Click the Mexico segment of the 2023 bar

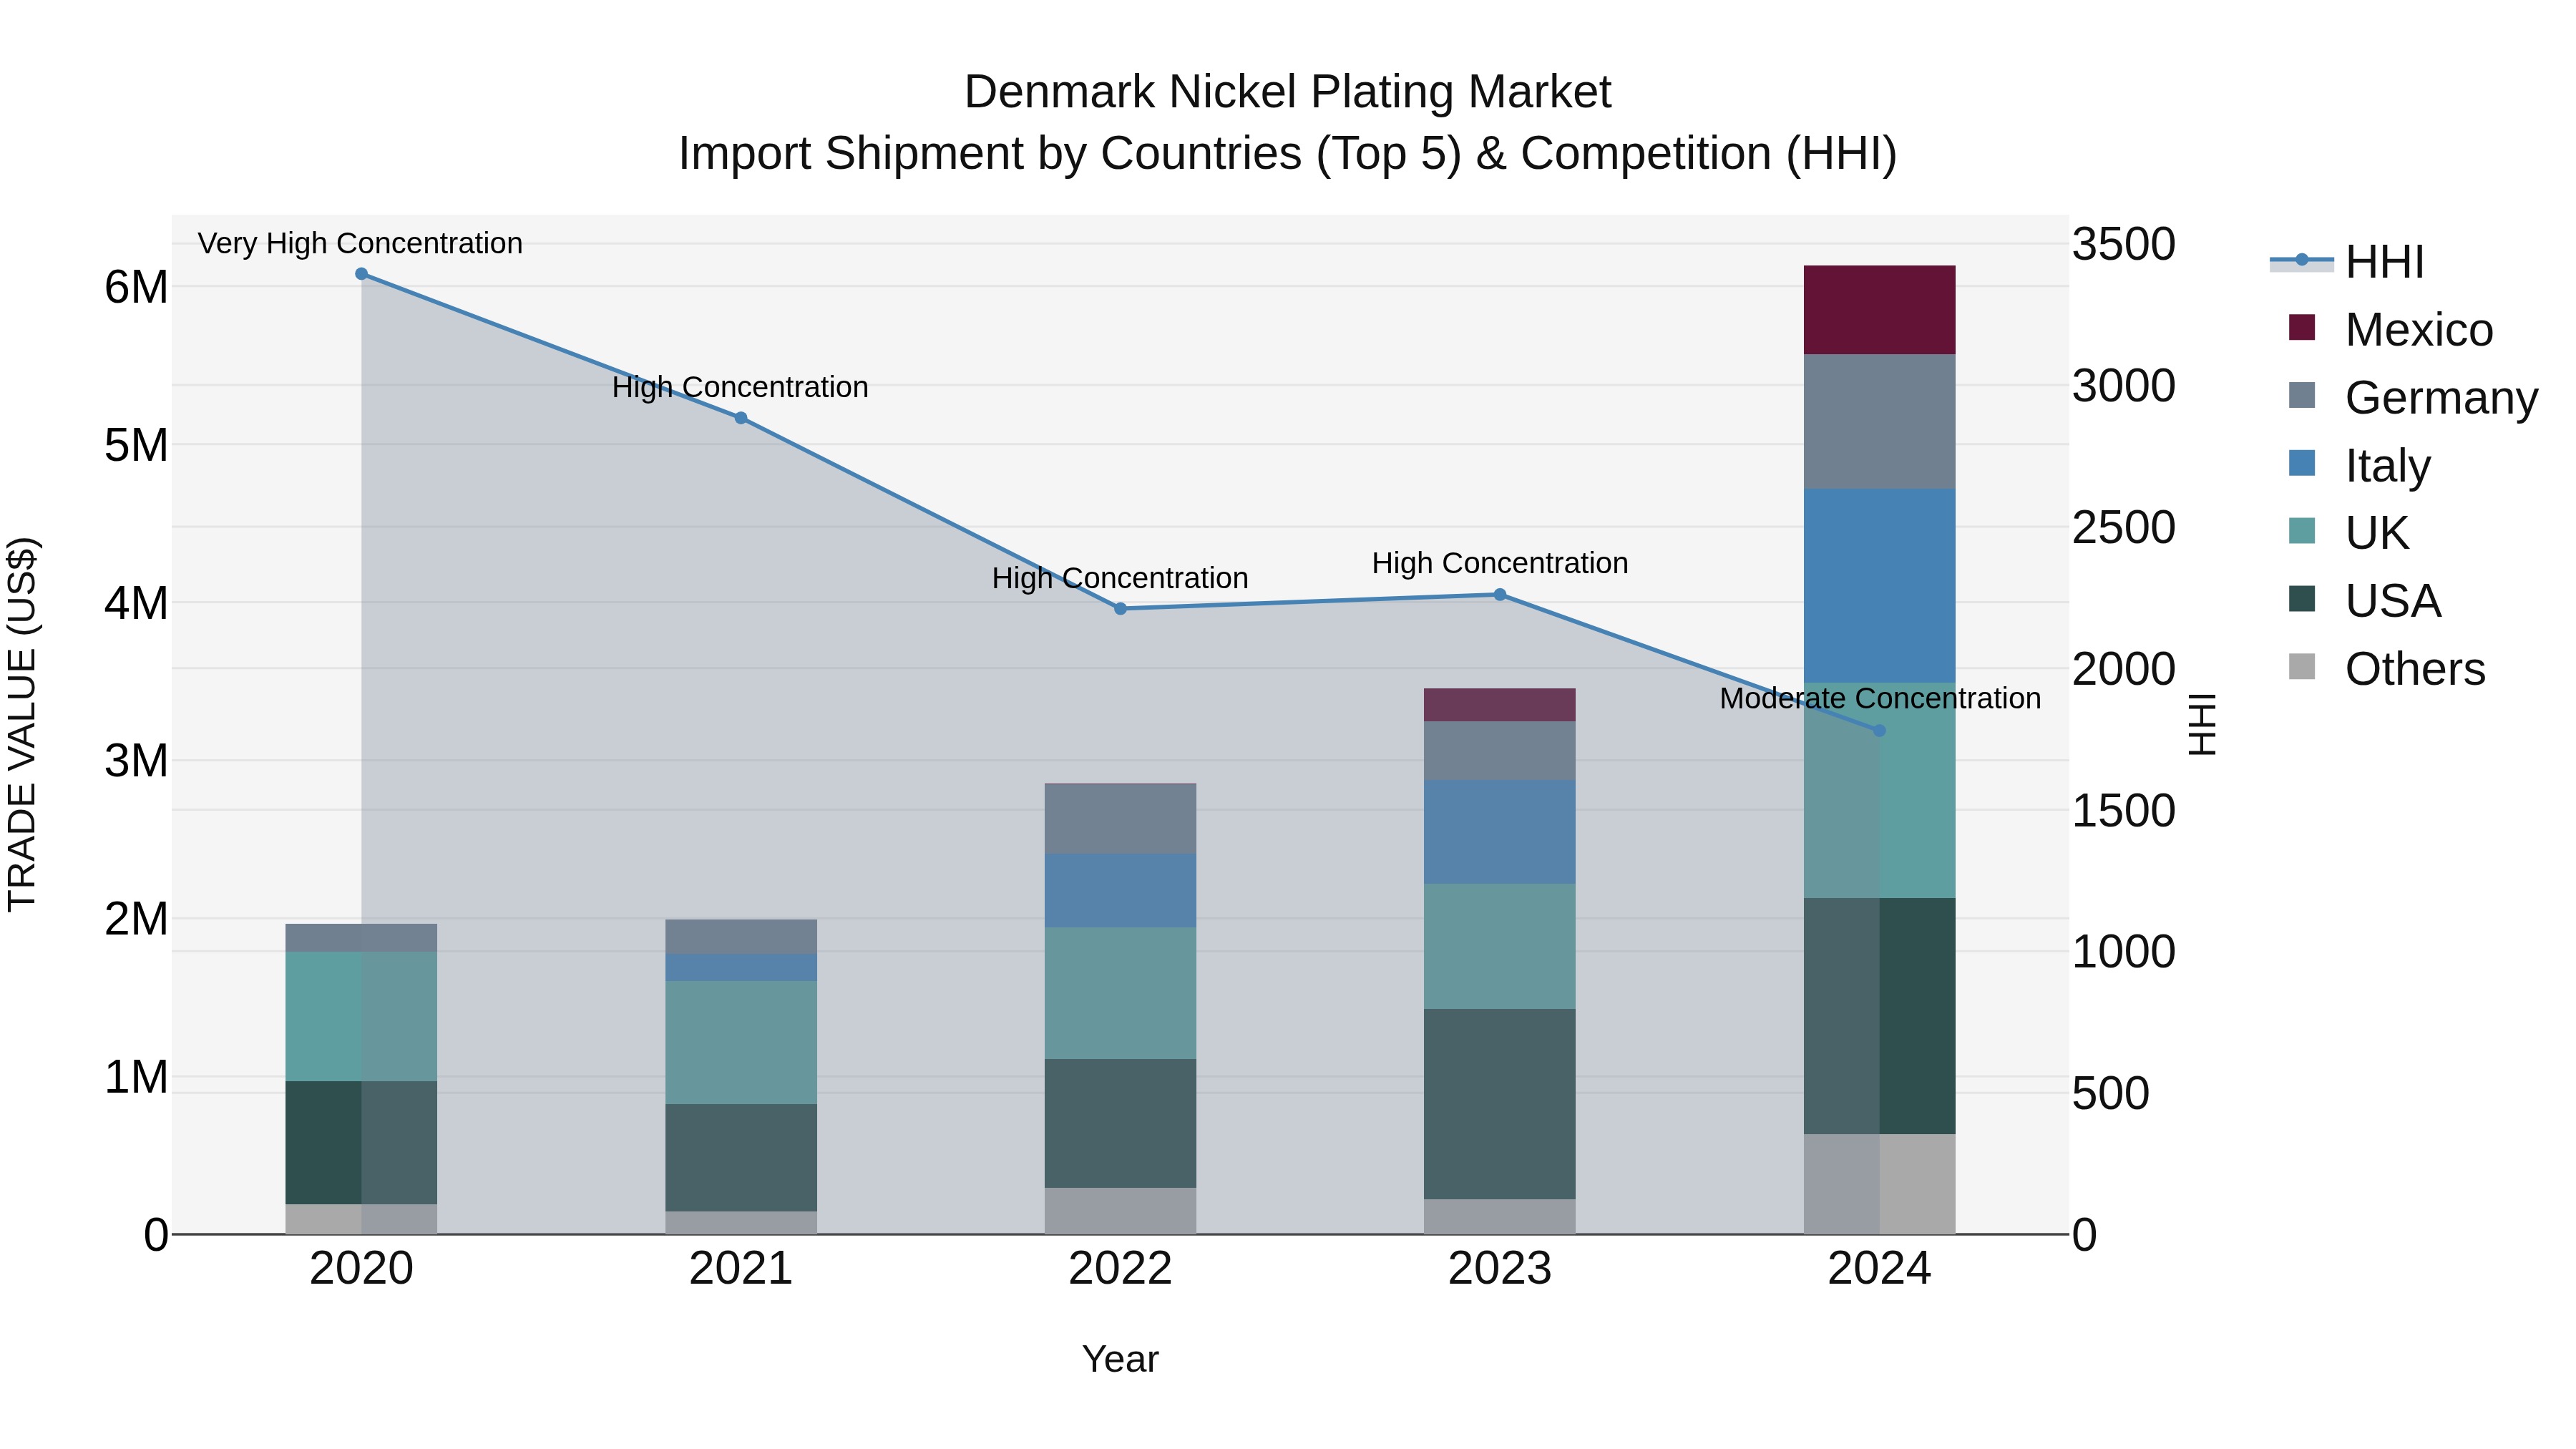[x=1500, y=705]
